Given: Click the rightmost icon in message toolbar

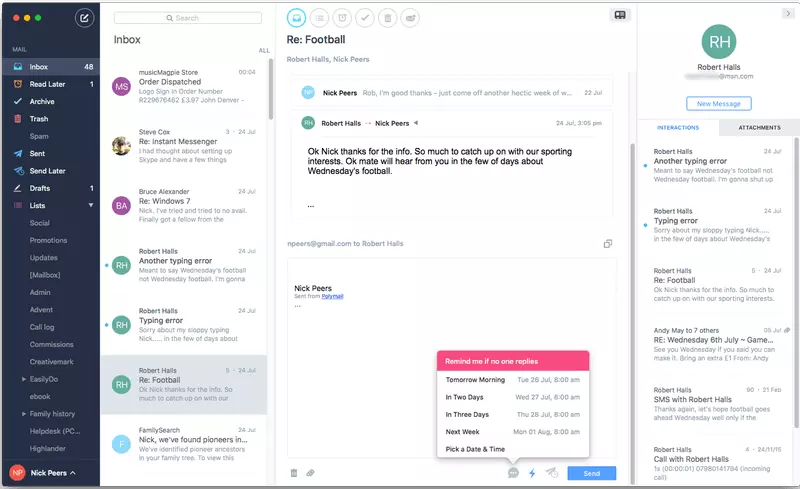Looking at the screenshot, I should (x=410, y=18).
